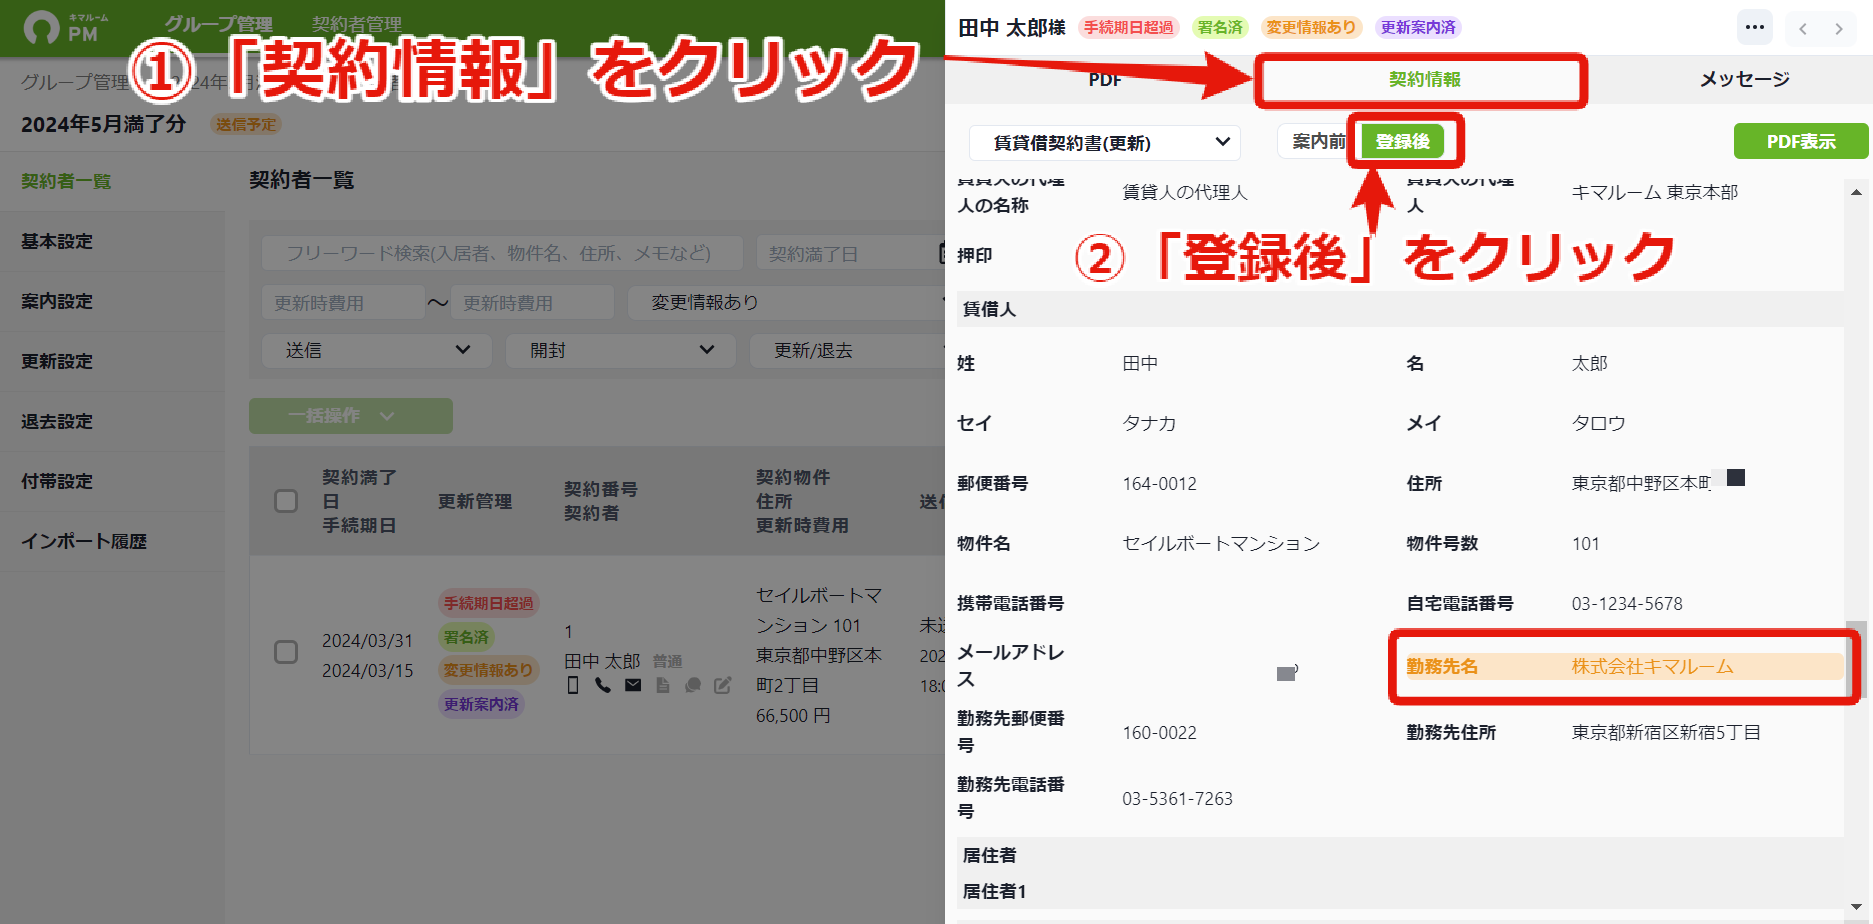Click the 2024/03/15 procedure deadline in the table
The width and height of the screenshot is (1873, 924).
(367, 670)
